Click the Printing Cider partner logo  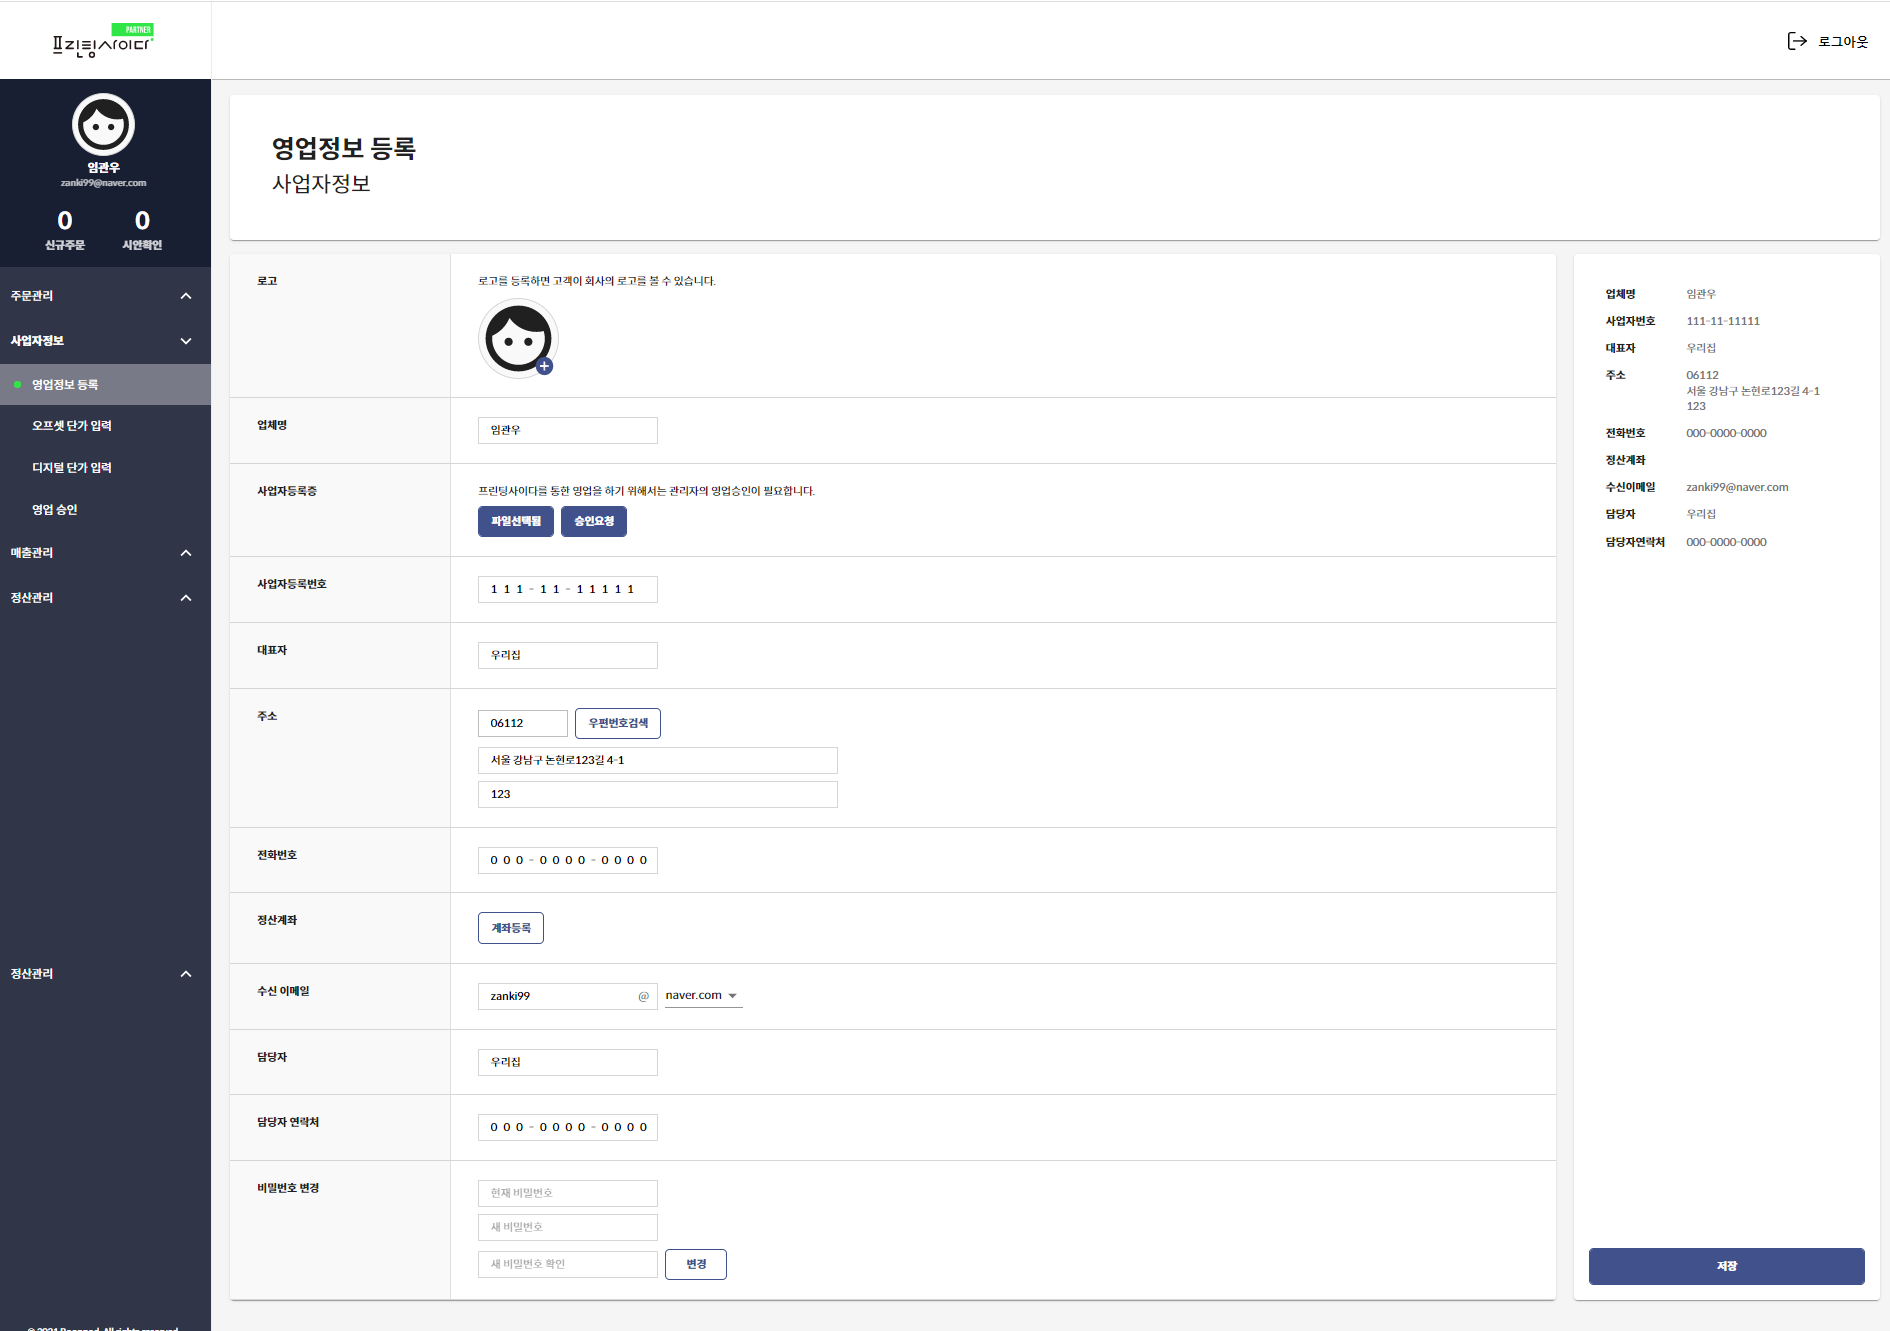(x=103, y=42)
